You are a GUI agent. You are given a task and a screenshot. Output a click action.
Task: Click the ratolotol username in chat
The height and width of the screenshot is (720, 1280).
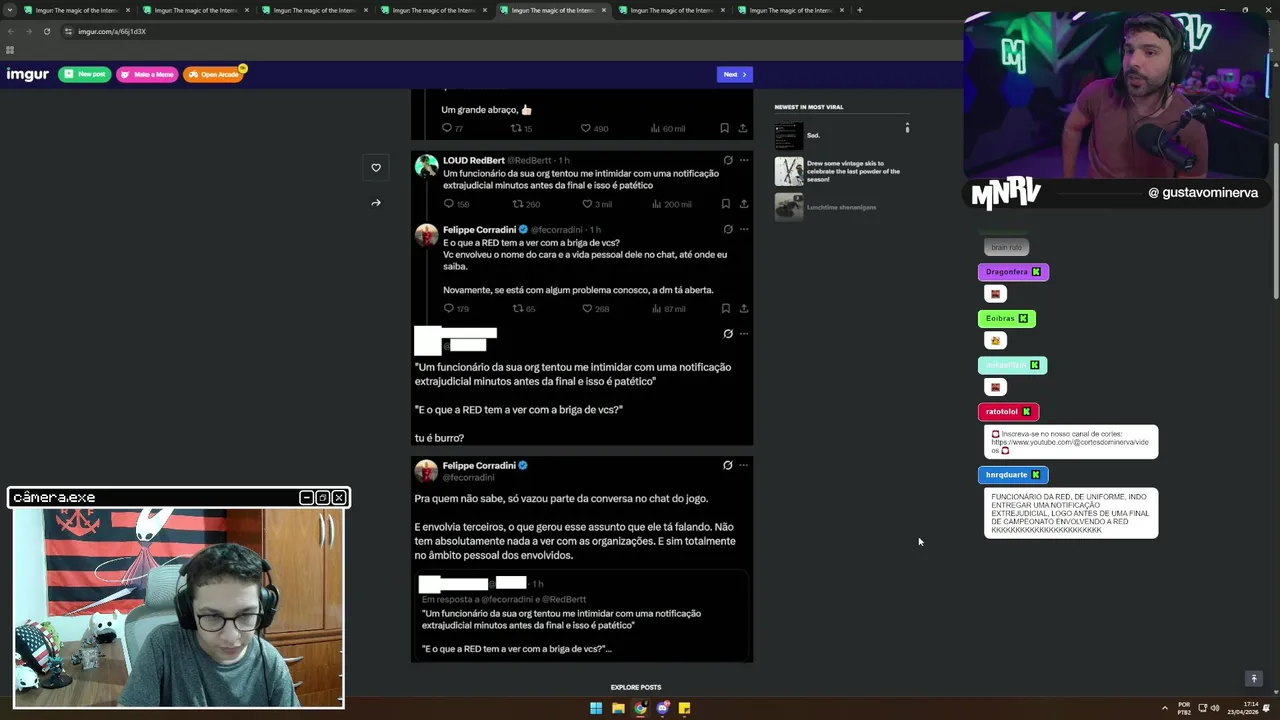click(x=1001, y=412)
